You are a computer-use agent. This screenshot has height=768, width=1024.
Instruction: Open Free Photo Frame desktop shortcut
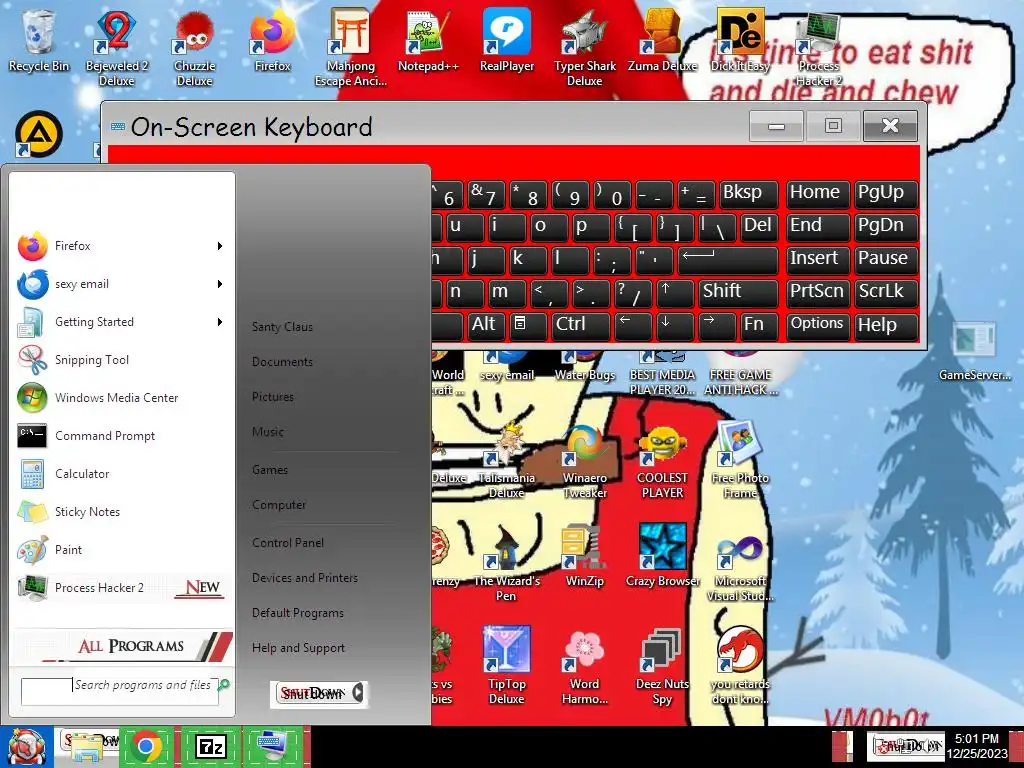(740, 461)
